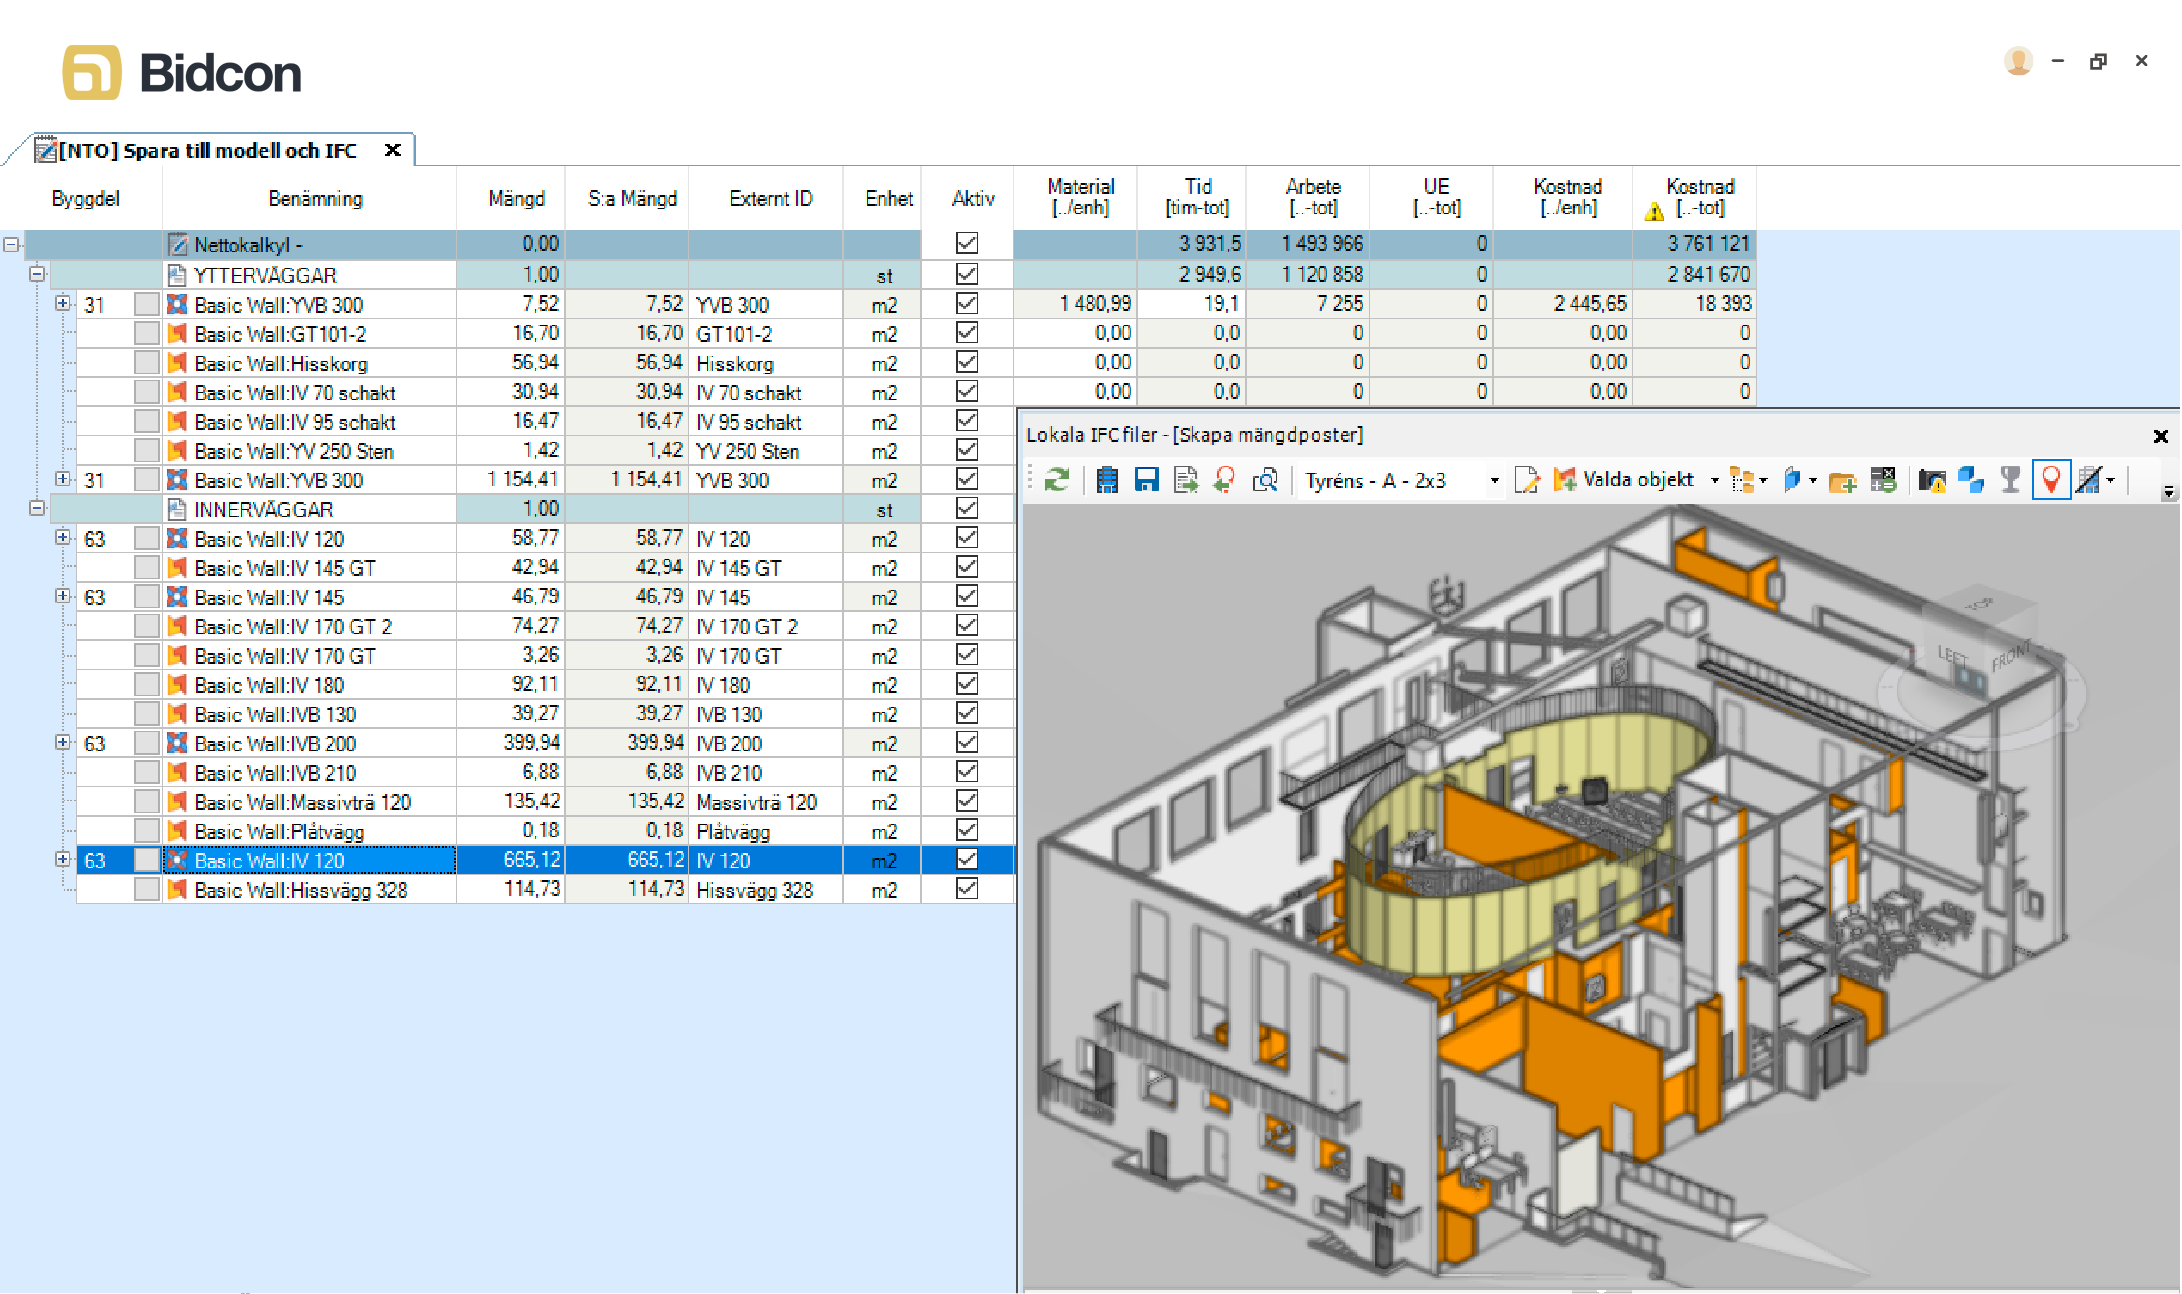Collapse the YTTERVÄGGAR group
This screenshot has width=2182, height=1294.
click(37, 274)
